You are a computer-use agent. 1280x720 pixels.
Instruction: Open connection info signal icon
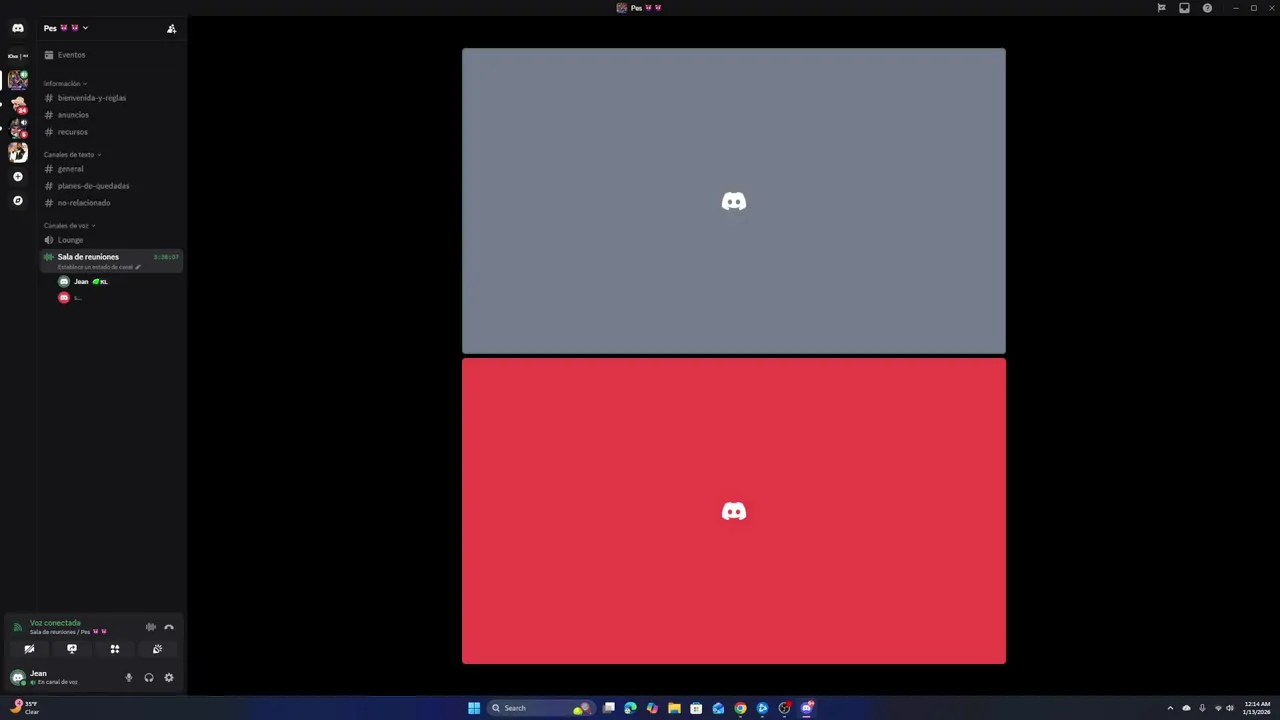[17, 627]
